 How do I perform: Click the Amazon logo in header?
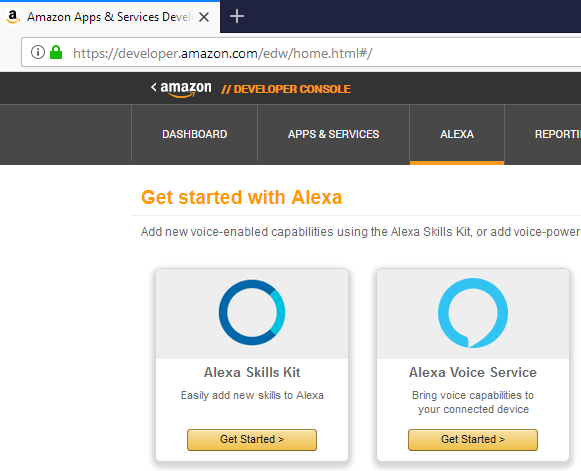pyautogui.click(x=186, y=89)
